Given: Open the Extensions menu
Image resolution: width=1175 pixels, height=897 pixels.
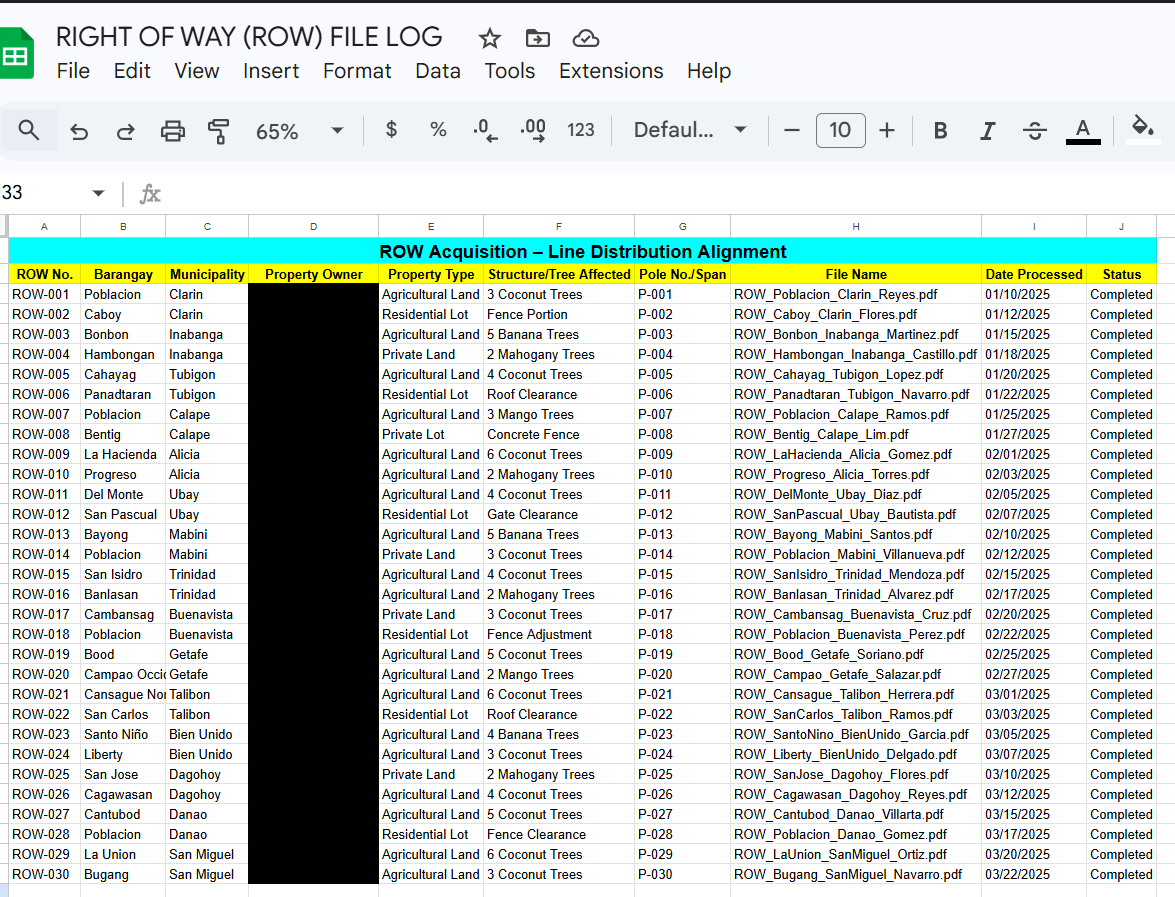Looking at the screenshot, I should [x=611, y=71].
